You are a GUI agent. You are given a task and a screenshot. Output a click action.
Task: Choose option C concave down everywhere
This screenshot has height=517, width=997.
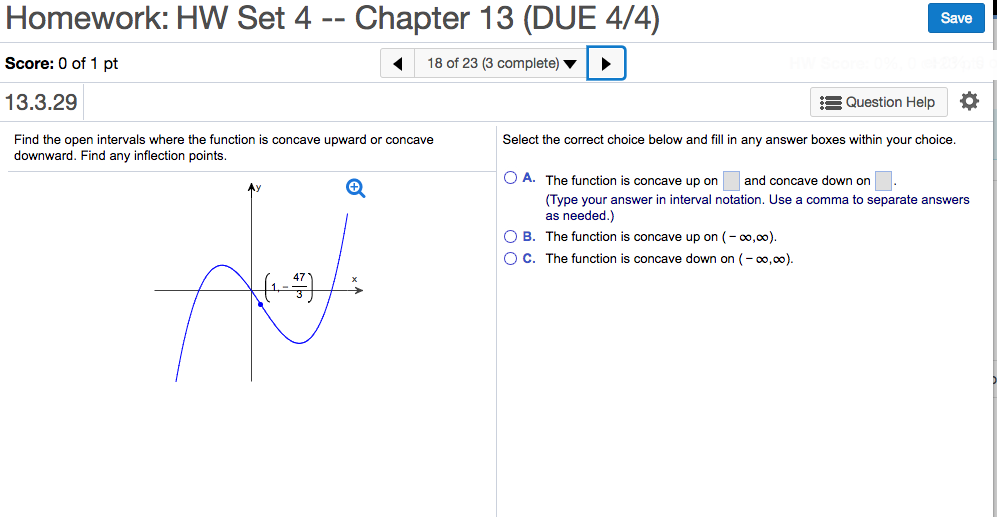click(511, 258)
